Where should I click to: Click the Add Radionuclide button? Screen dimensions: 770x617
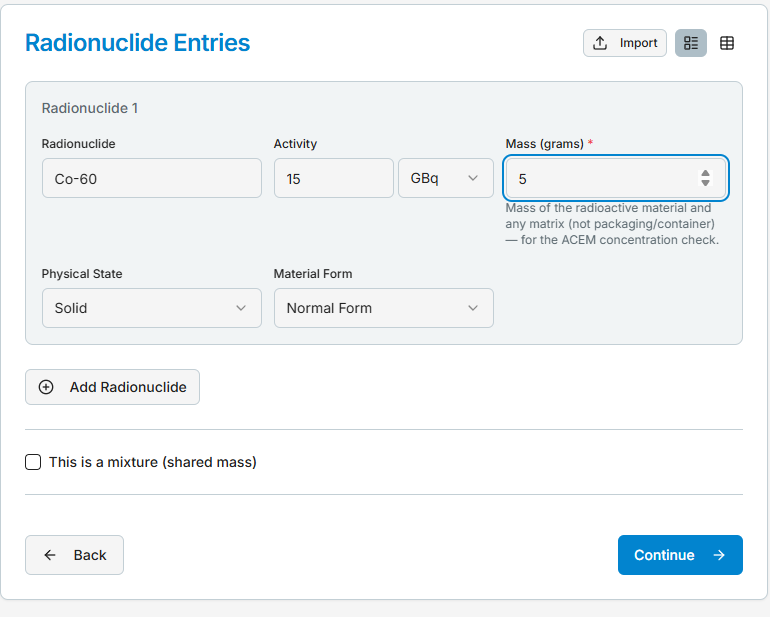112,387
